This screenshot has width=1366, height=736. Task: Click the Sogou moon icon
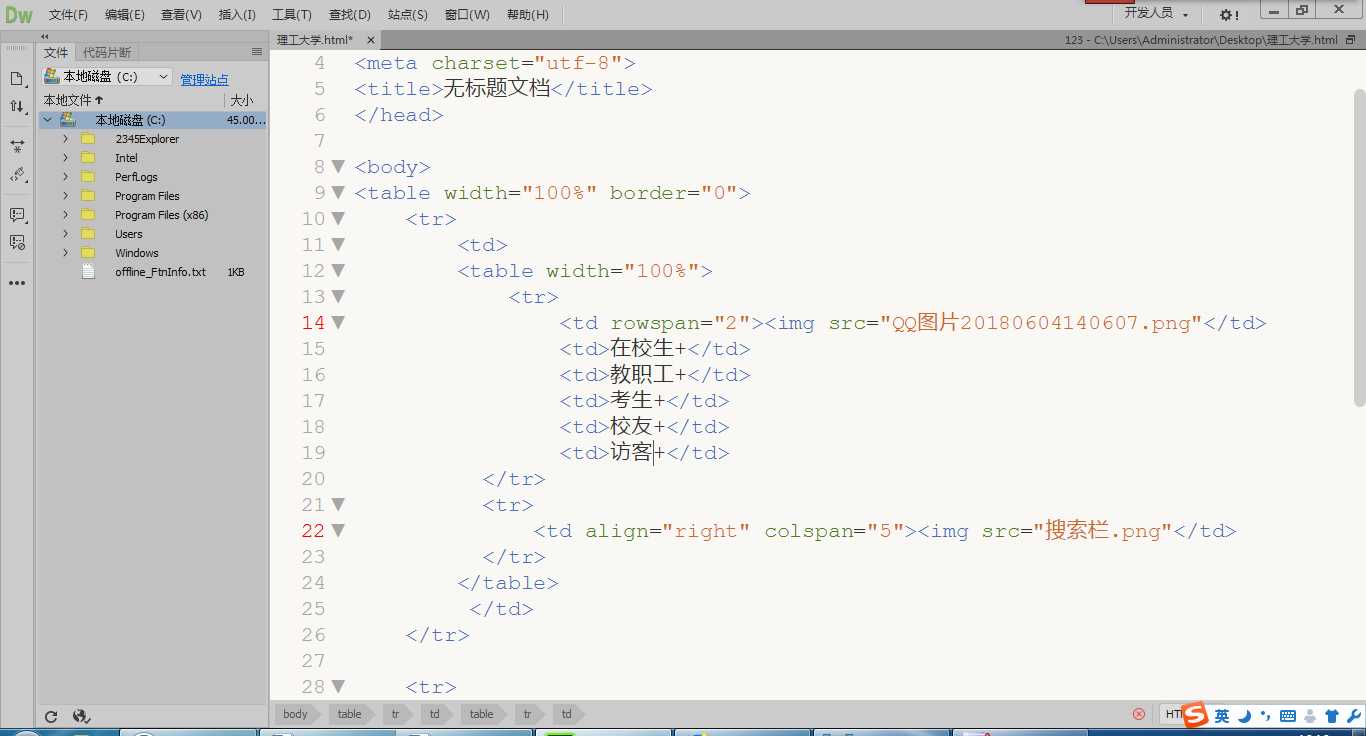coord(1244,716)
